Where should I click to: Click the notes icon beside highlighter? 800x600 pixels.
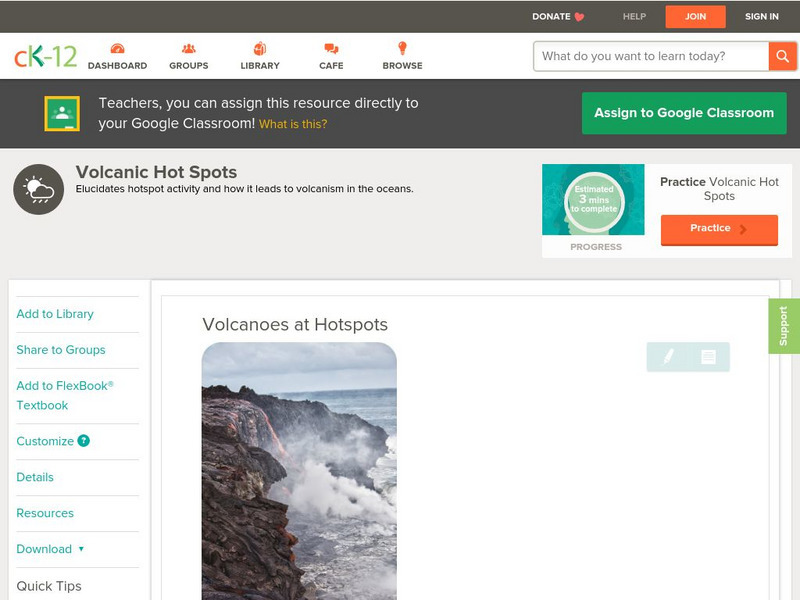tap(708, 356)
